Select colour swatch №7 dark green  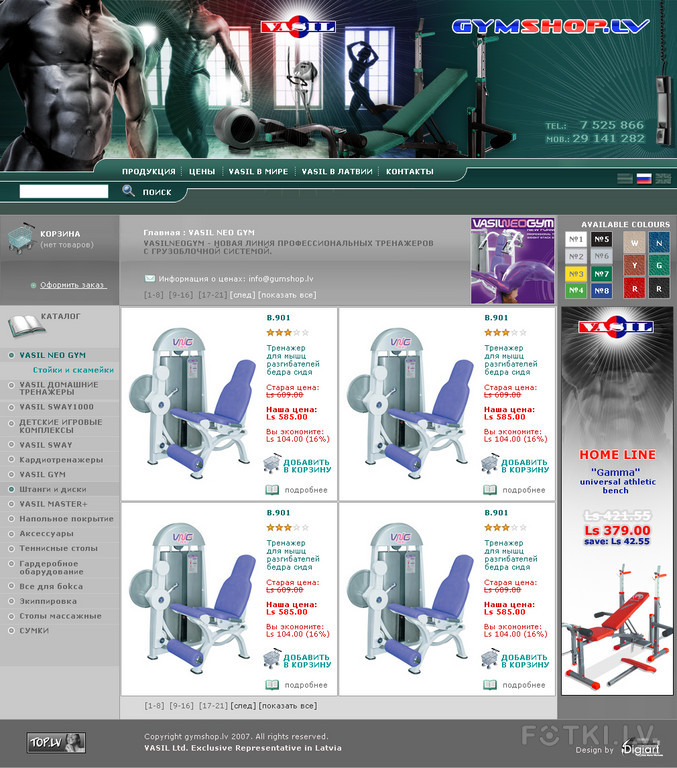point(602,273)
